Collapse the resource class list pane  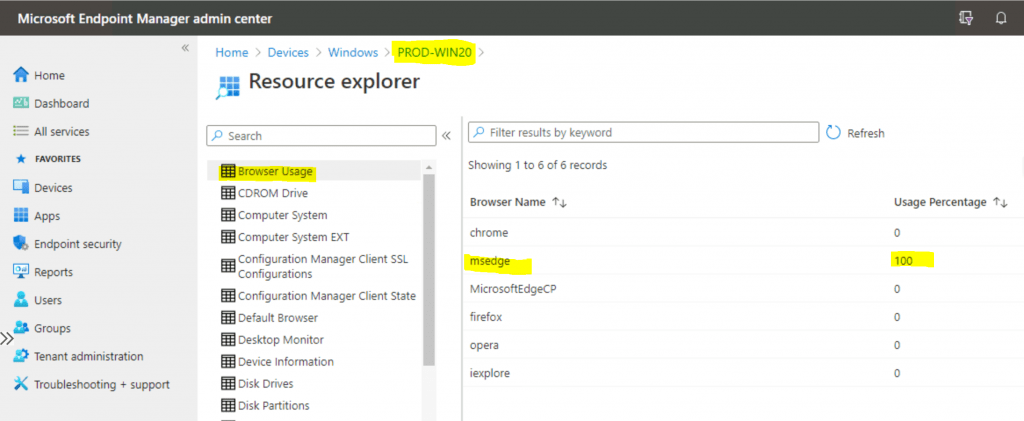[446, 136]
